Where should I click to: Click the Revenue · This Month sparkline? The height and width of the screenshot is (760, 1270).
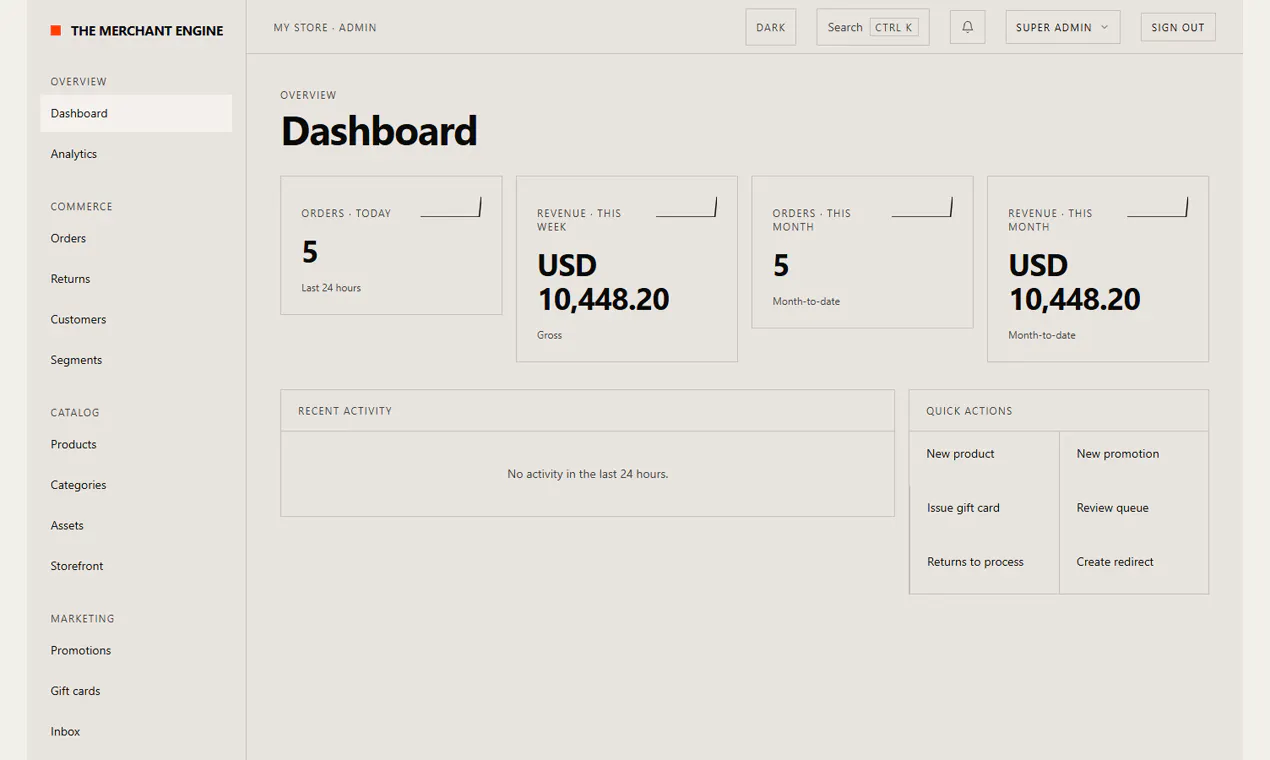1157,207
